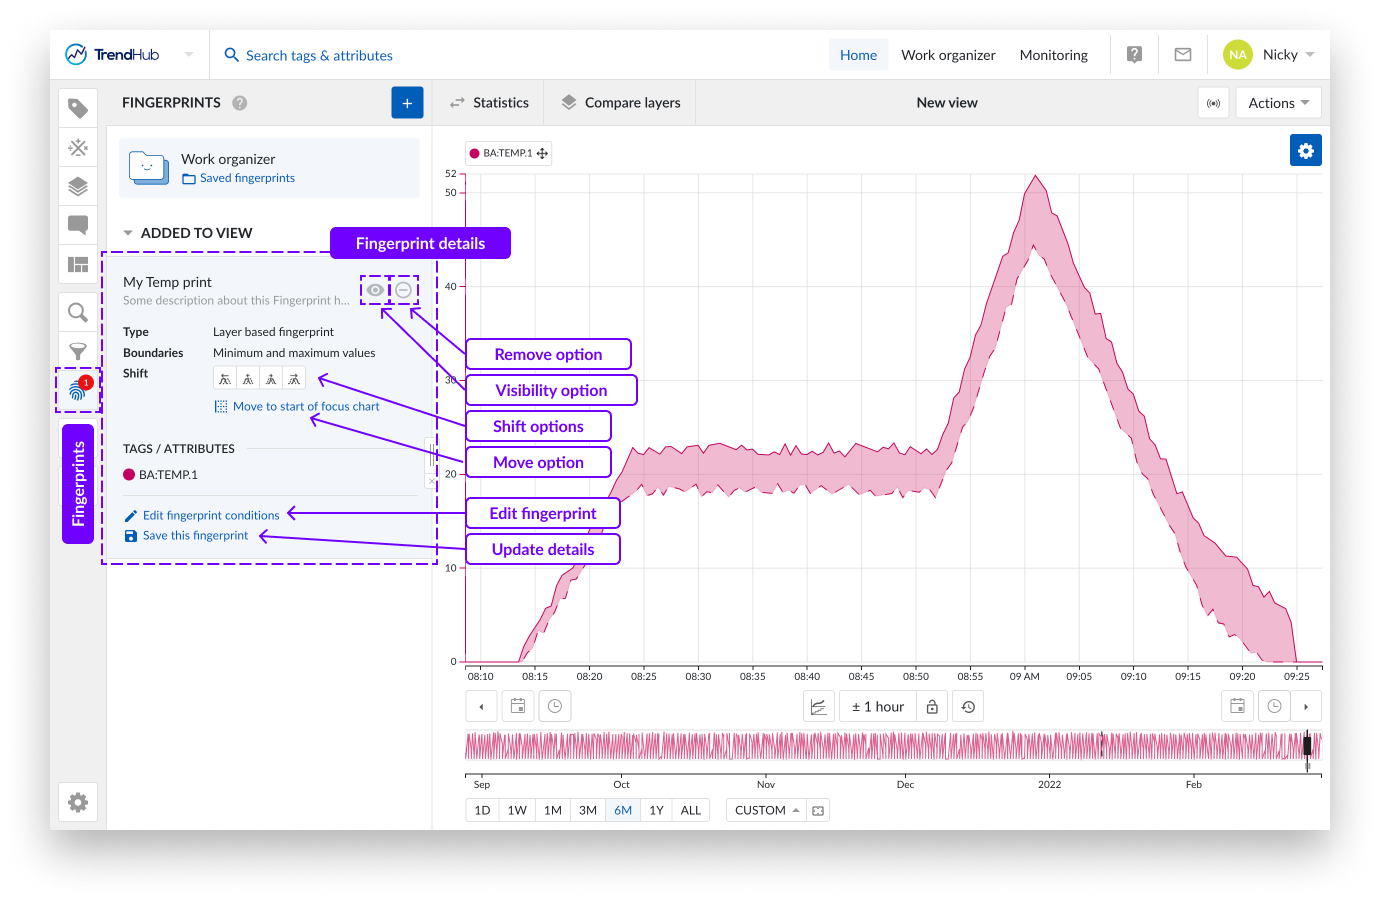Toggle visibility of My Temp print
Image resolution: width=1380 pixels, height=900 pixels.
tap(374, 290)
